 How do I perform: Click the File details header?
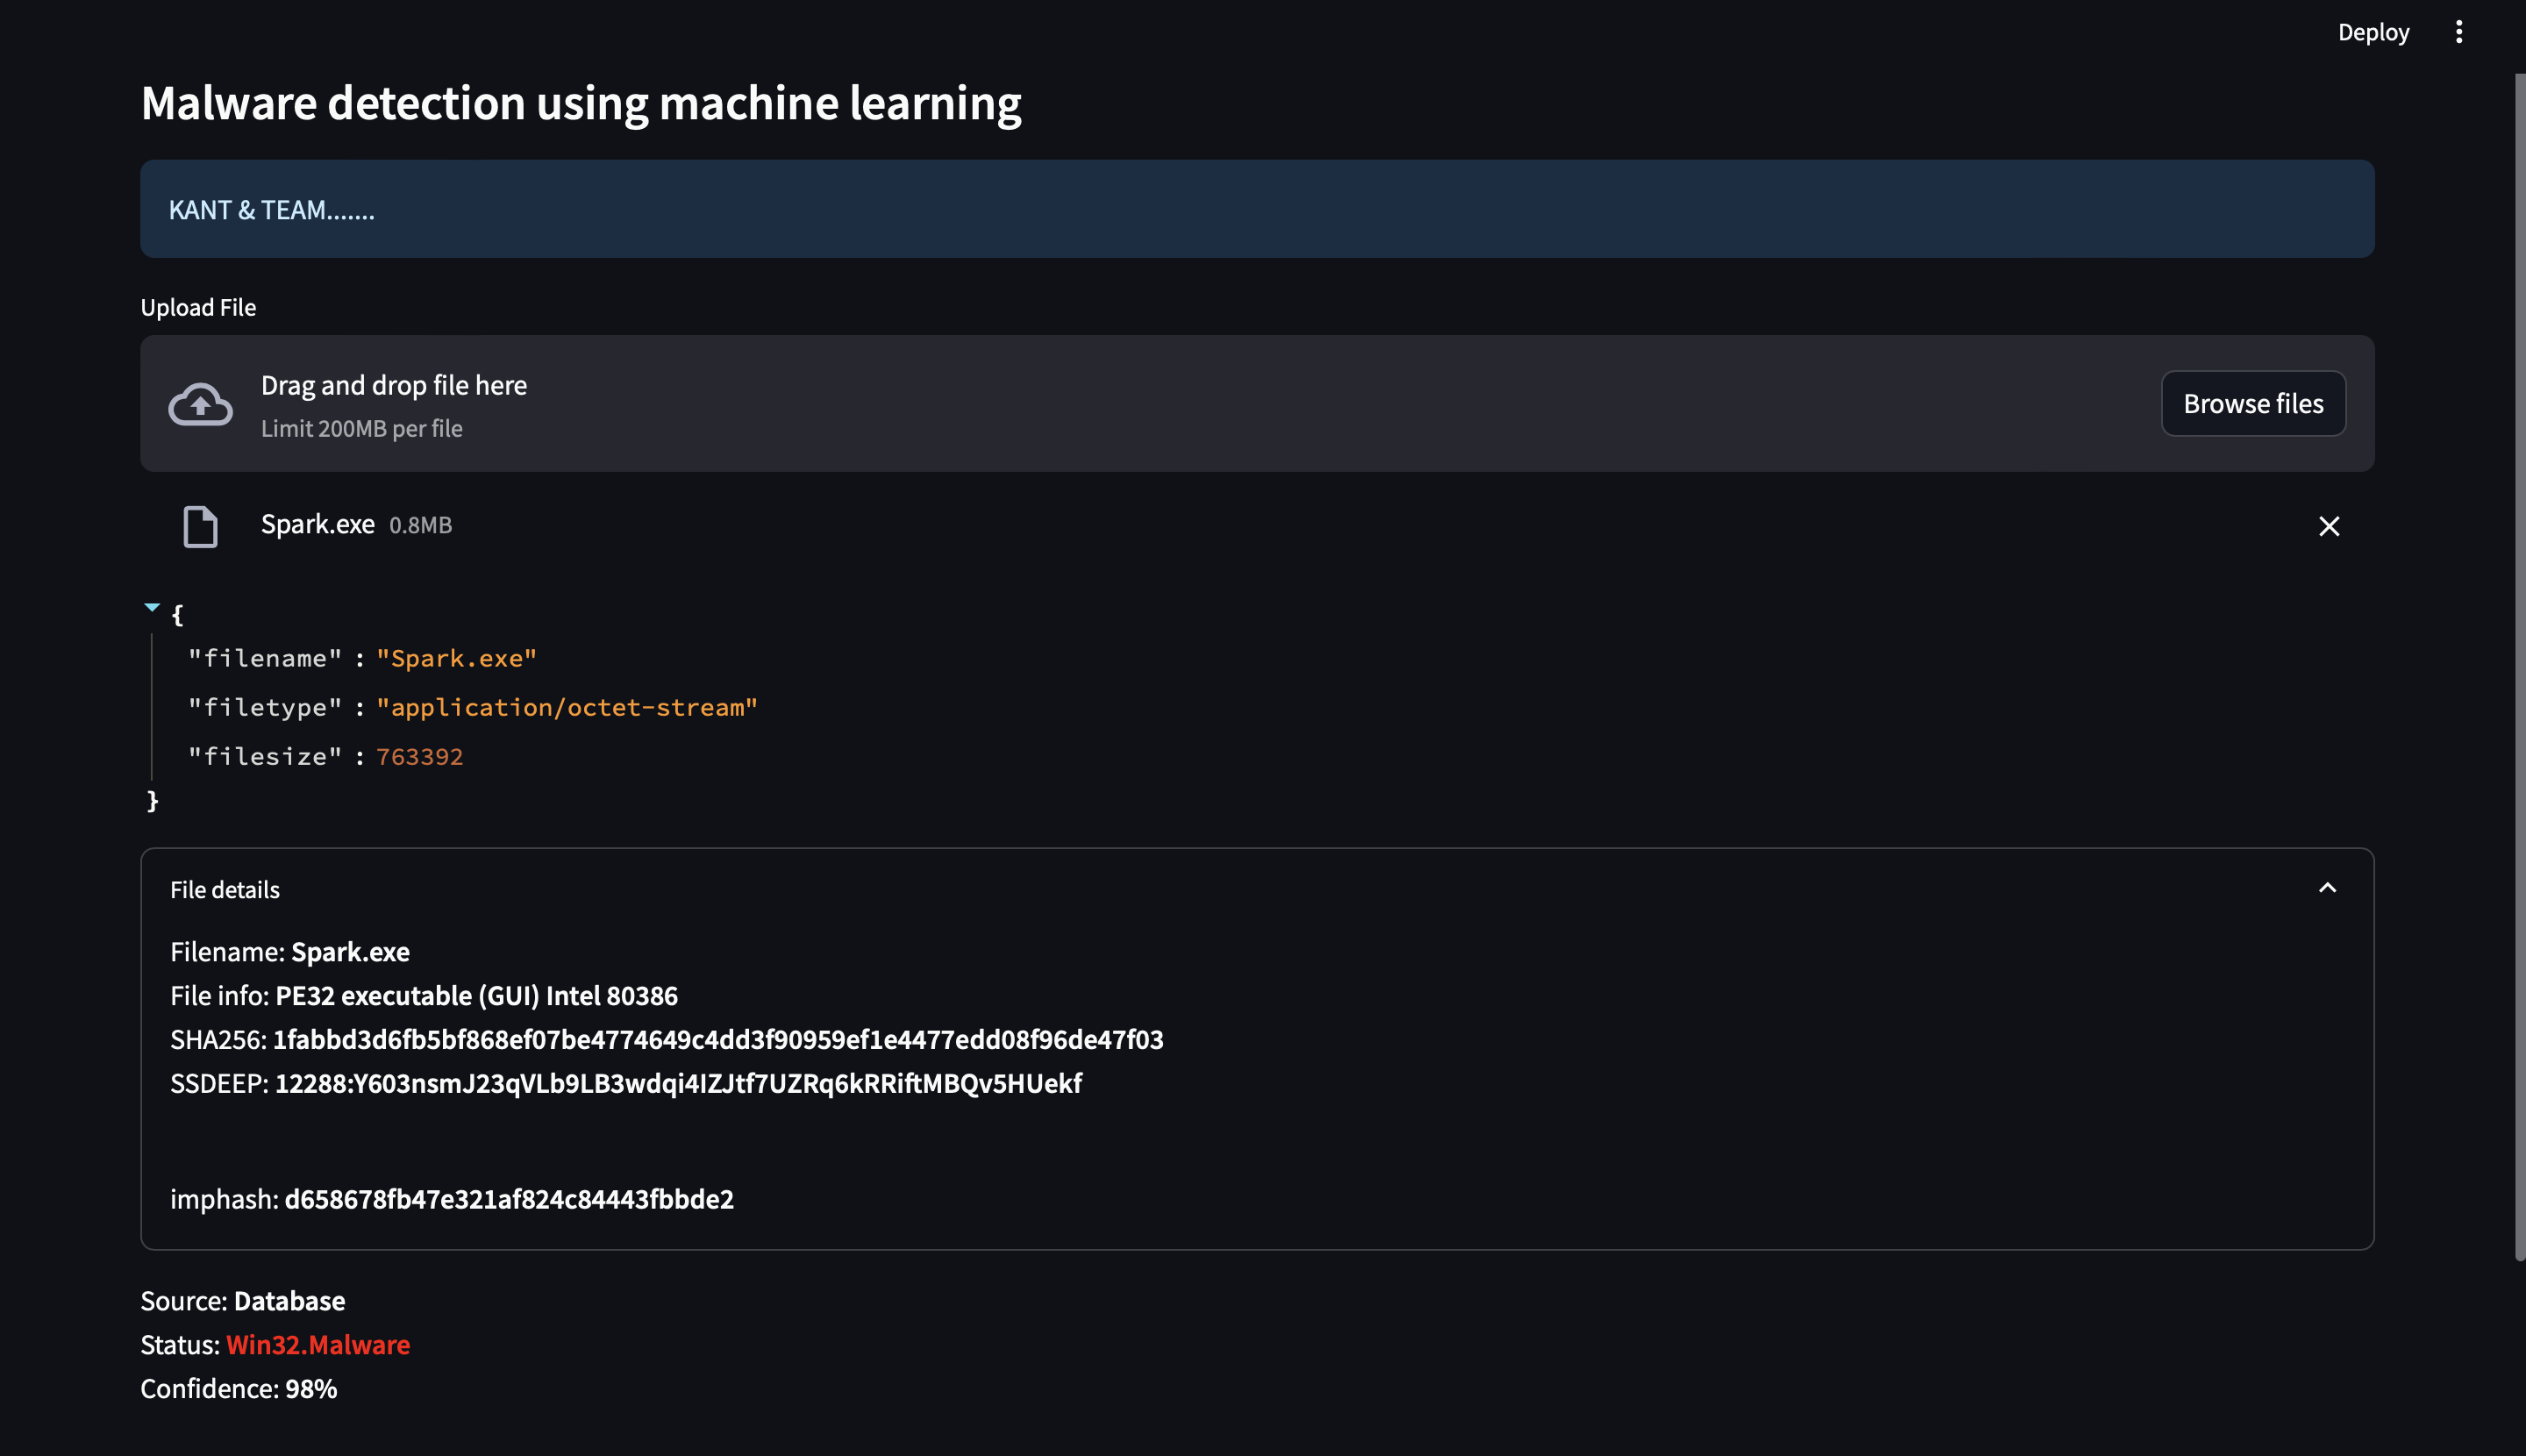click(225, 889)
